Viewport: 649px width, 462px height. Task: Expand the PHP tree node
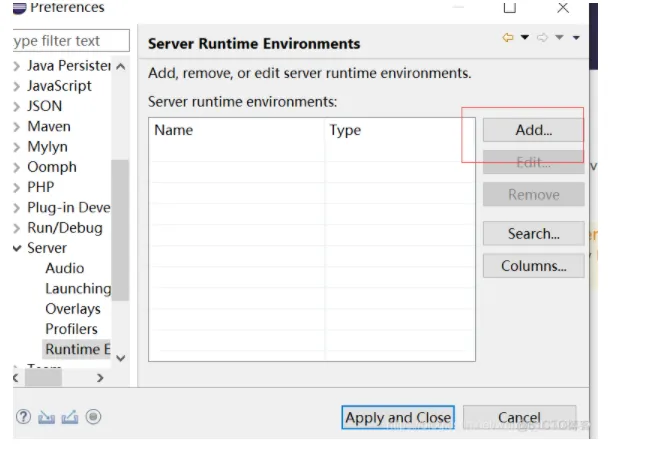[x=17, y=188]
